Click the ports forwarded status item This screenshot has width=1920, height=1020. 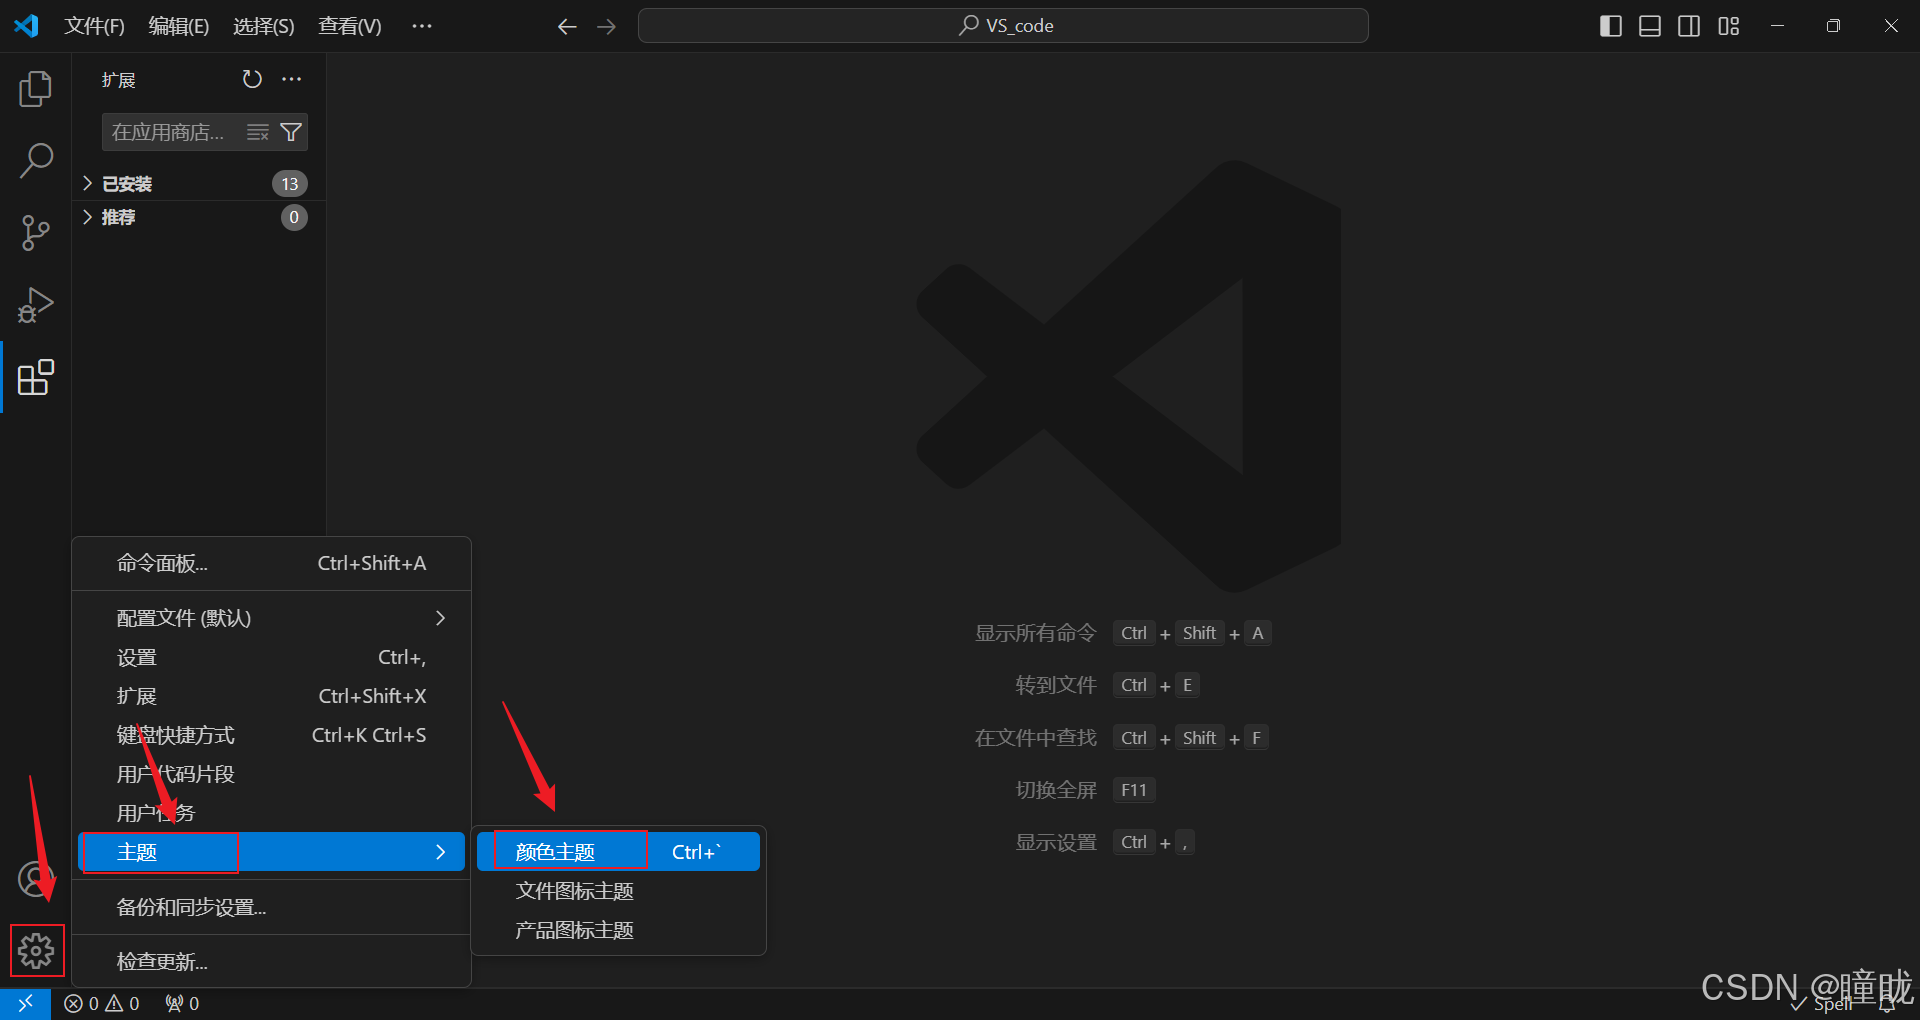[x=182, y=1003]
